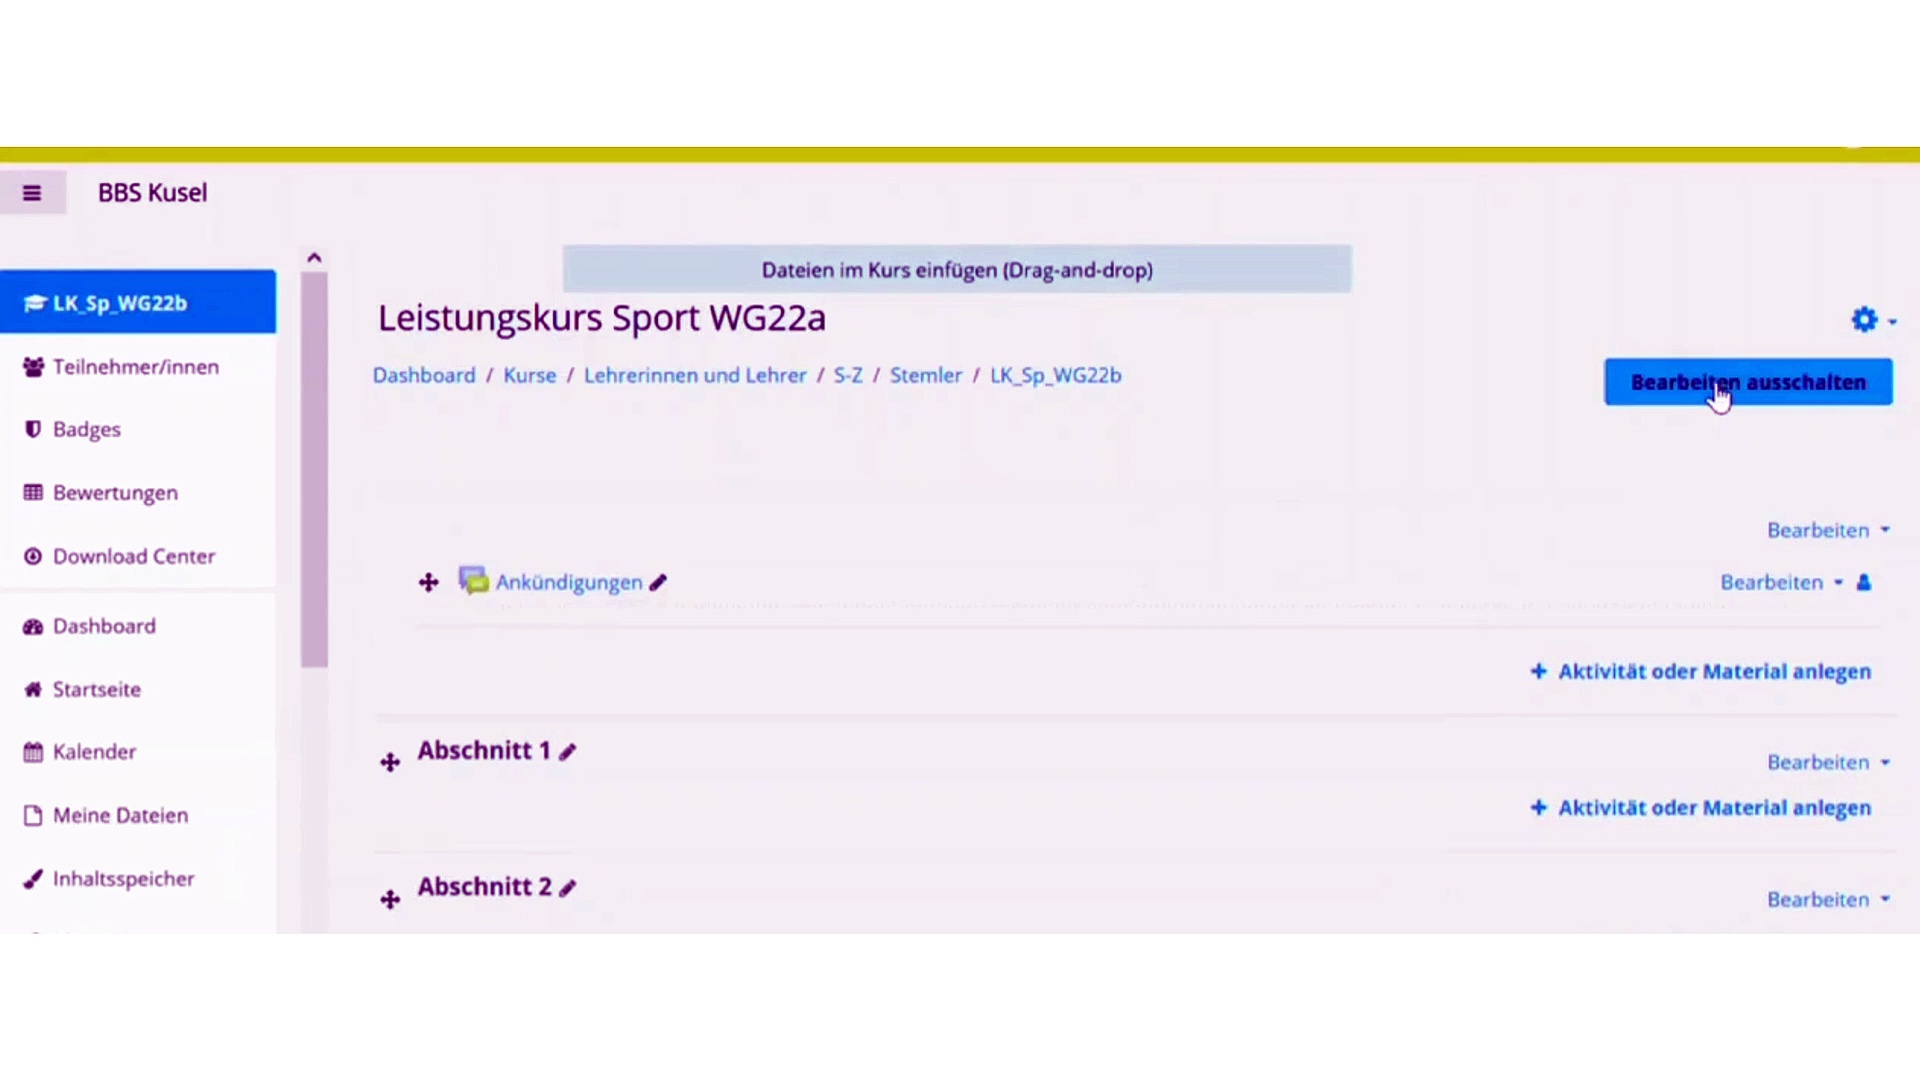Open Bearbeiten dropdown for Abschnitt 2

coord(1827,900)
